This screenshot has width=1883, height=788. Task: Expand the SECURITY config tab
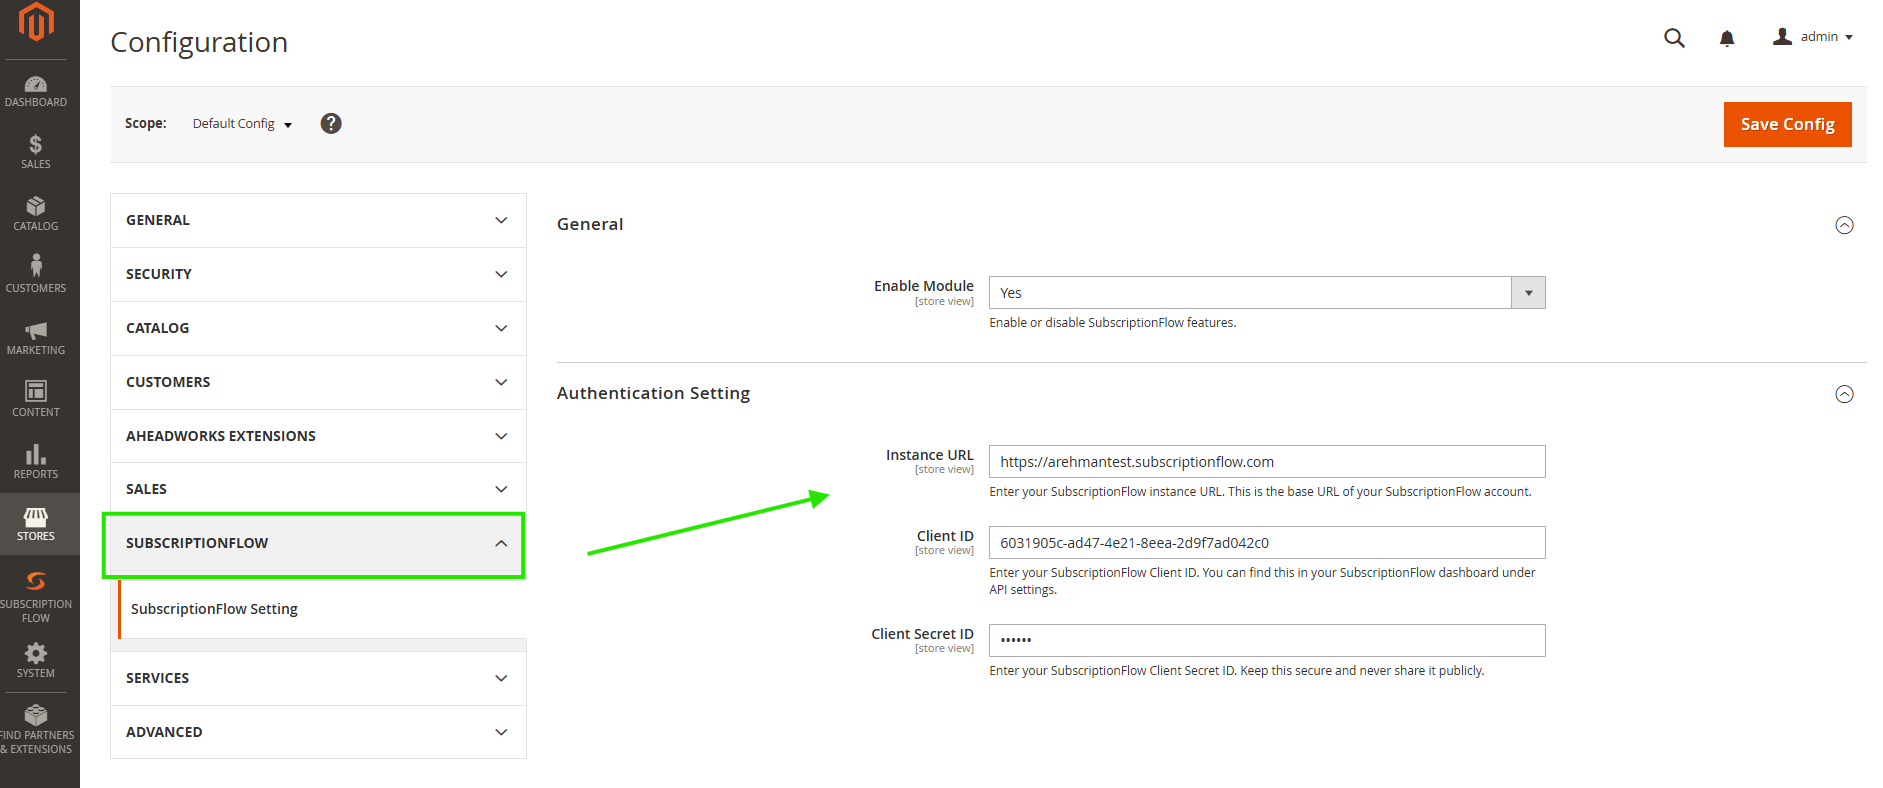318,274
